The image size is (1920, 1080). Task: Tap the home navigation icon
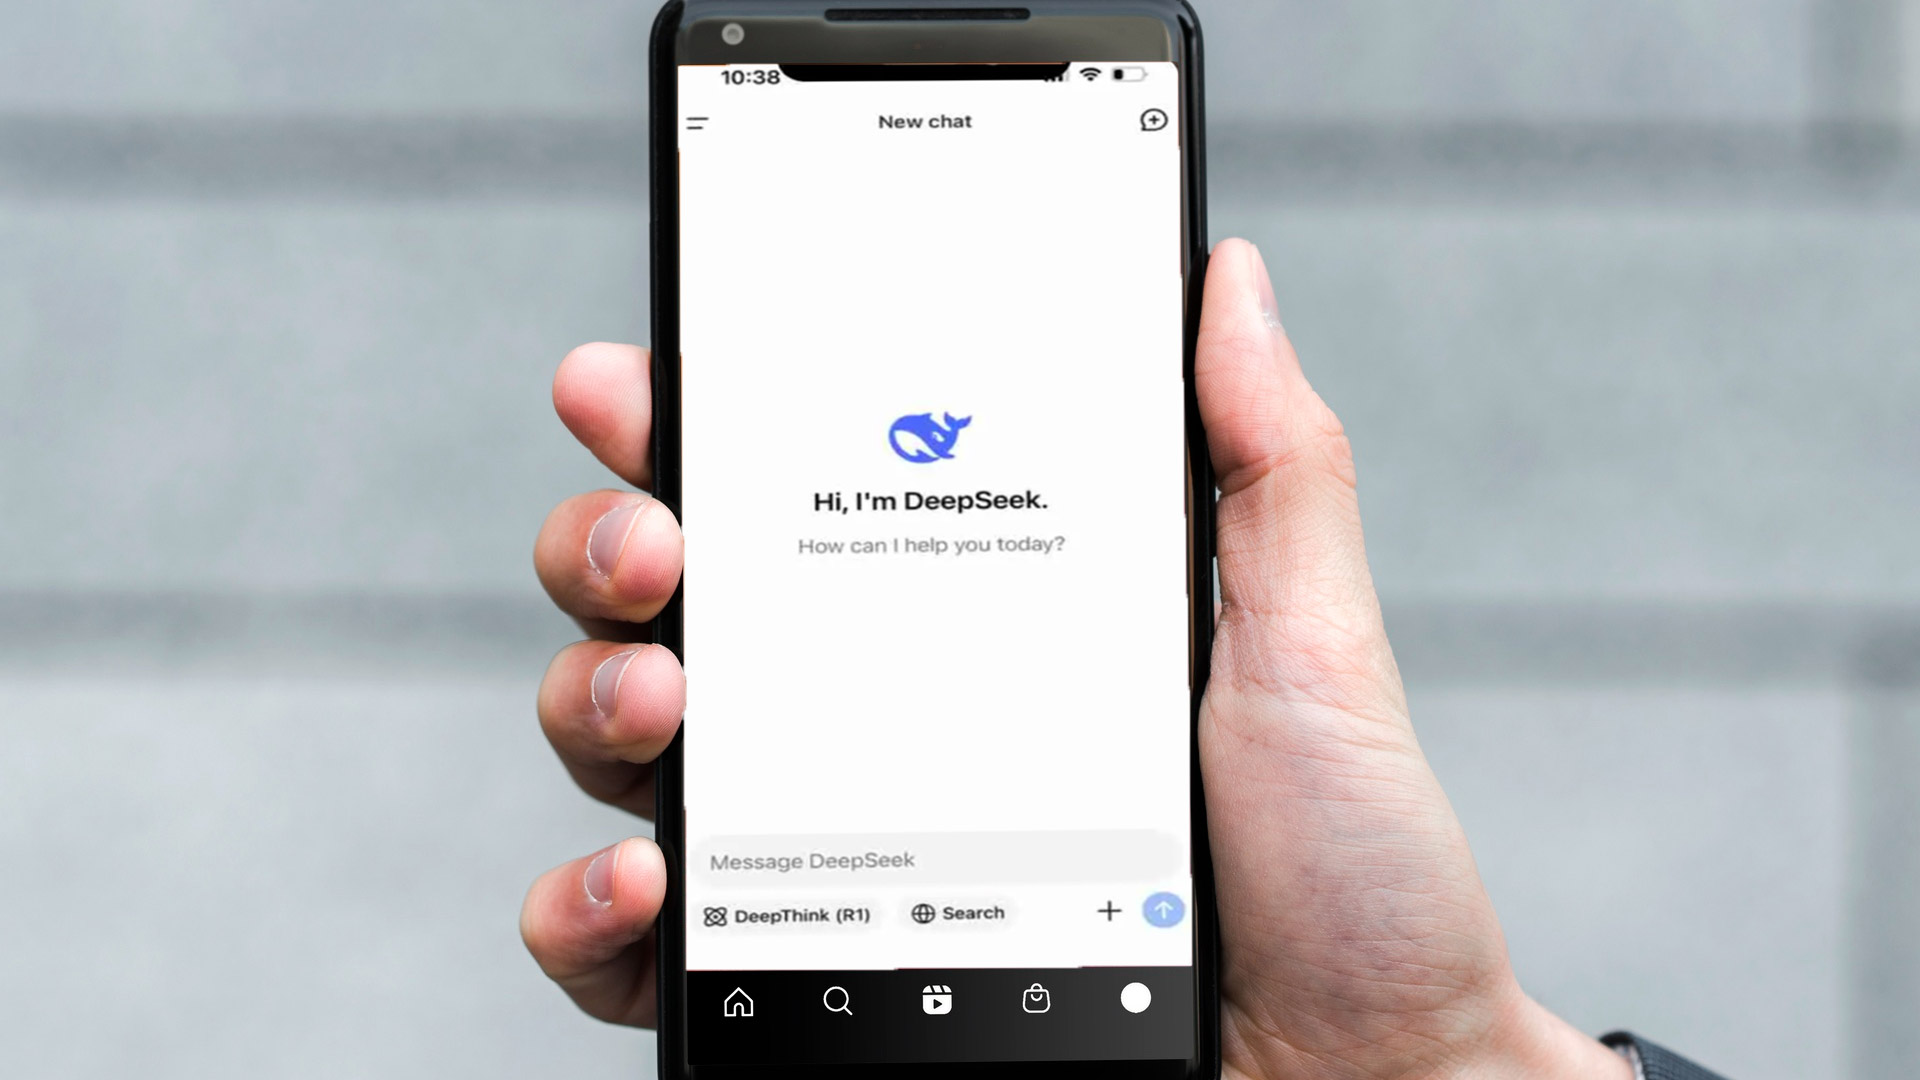click(x=735, y=998)
